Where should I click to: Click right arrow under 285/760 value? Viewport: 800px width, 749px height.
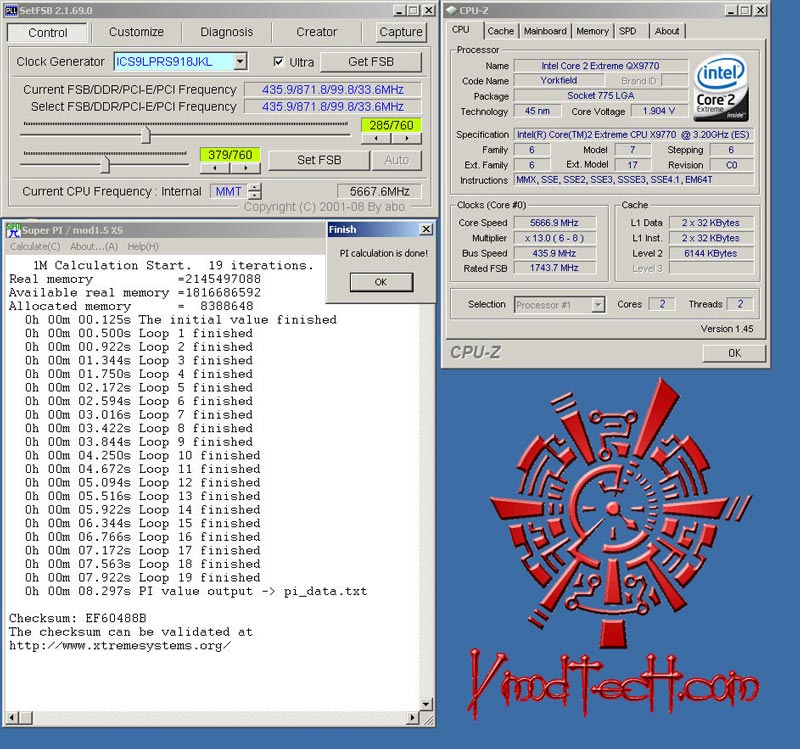coord(406,138)
